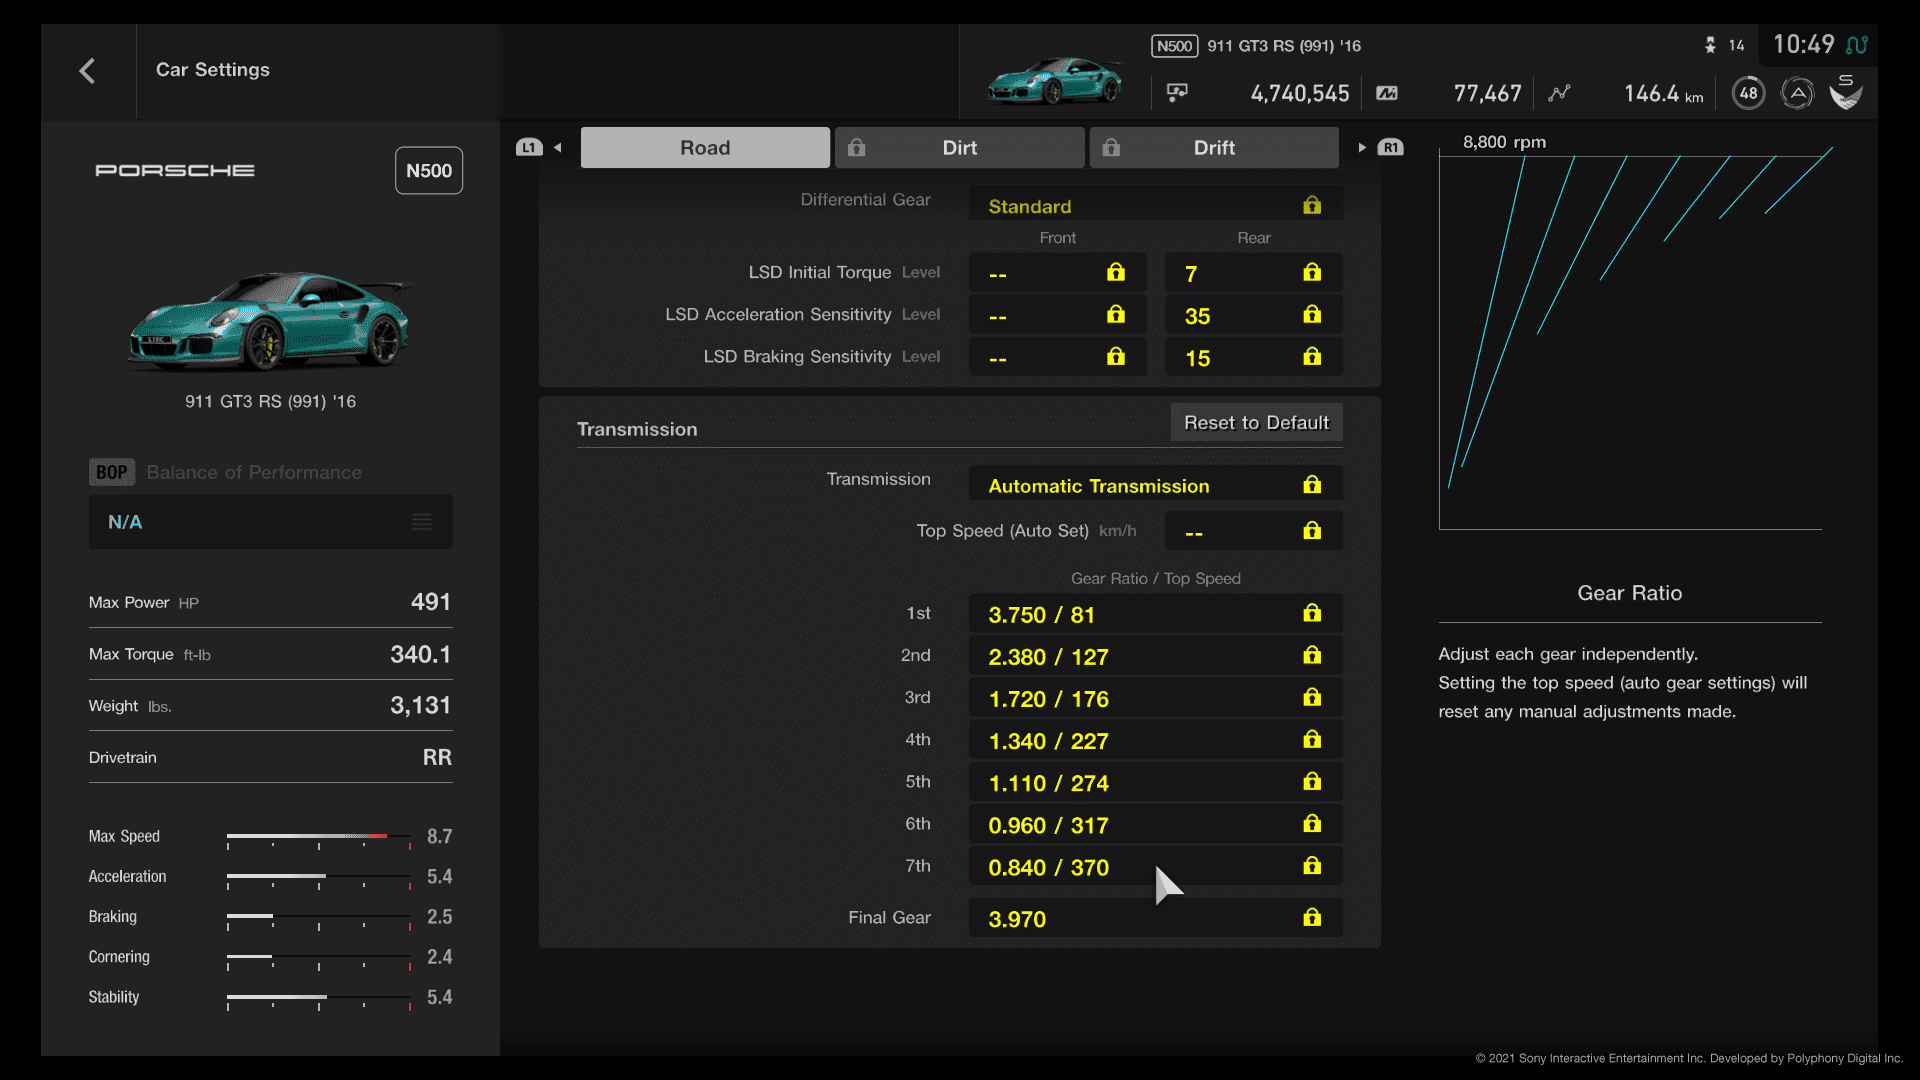
Task: Click front LSD Initial Torque field
Action: 1058,273
